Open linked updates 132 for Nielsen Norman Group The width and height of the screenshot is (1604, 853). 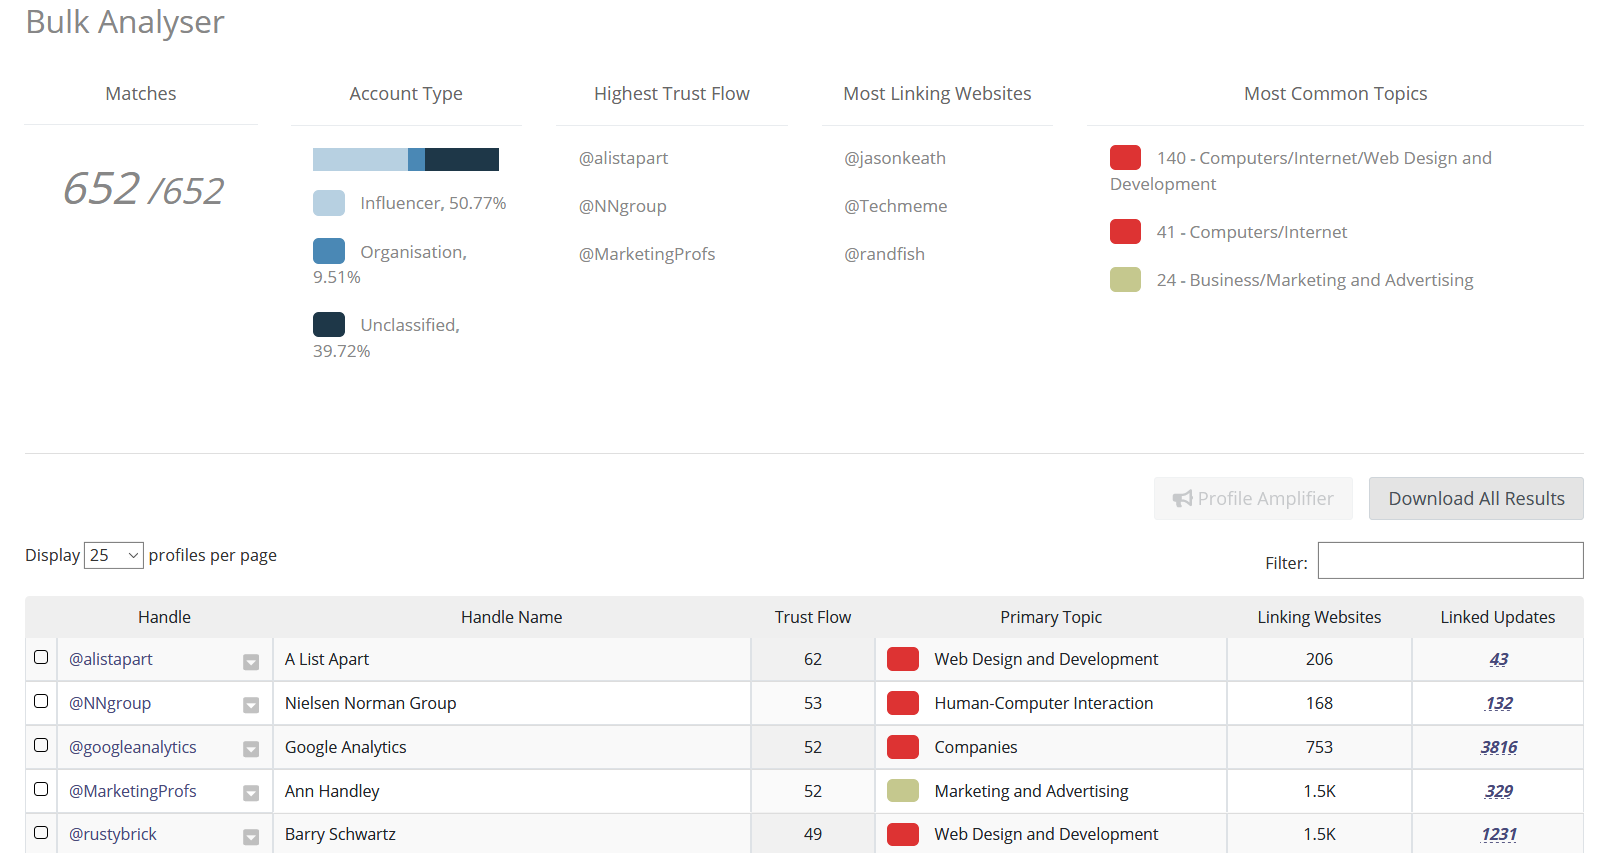(1498, 703)
